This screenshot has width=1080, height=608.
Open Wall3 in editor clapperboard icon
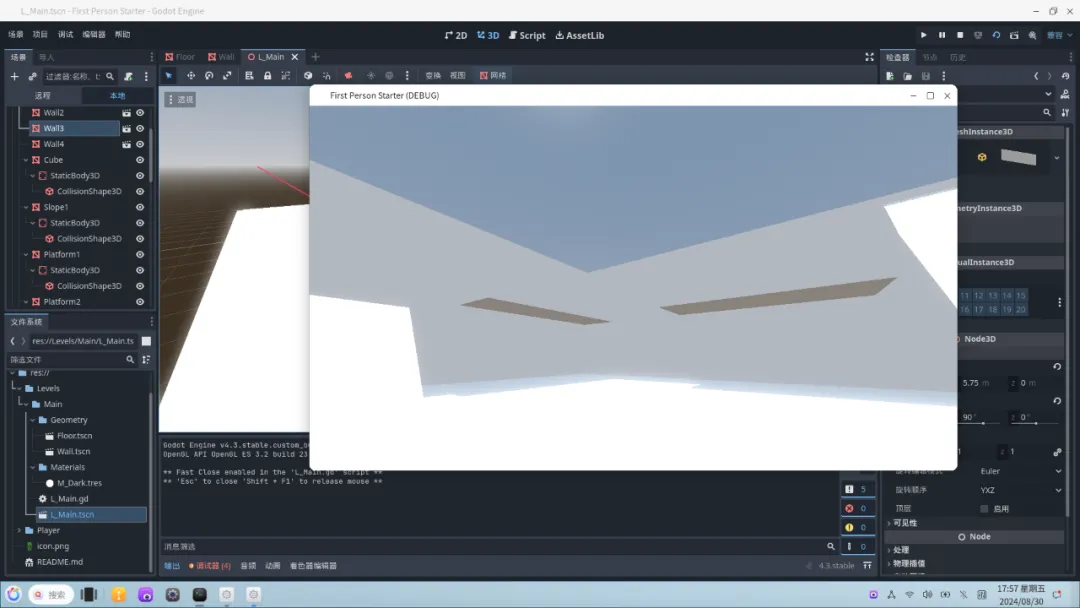tap(126, 129)
